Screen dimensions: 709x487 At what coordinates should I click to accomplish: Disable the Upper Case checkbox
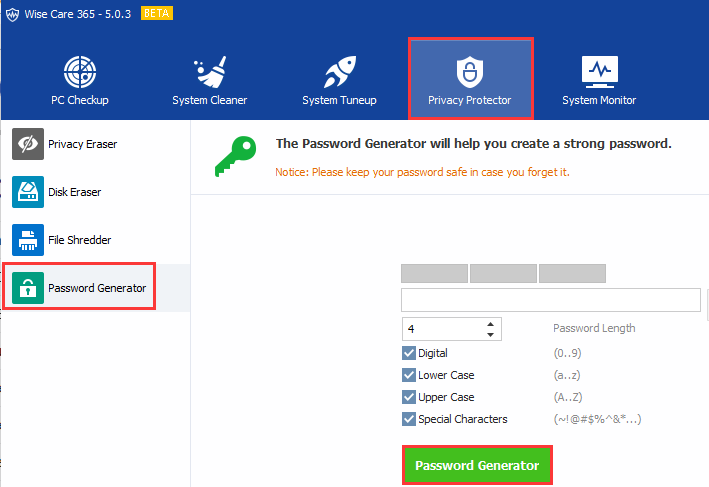pos(409,397)
